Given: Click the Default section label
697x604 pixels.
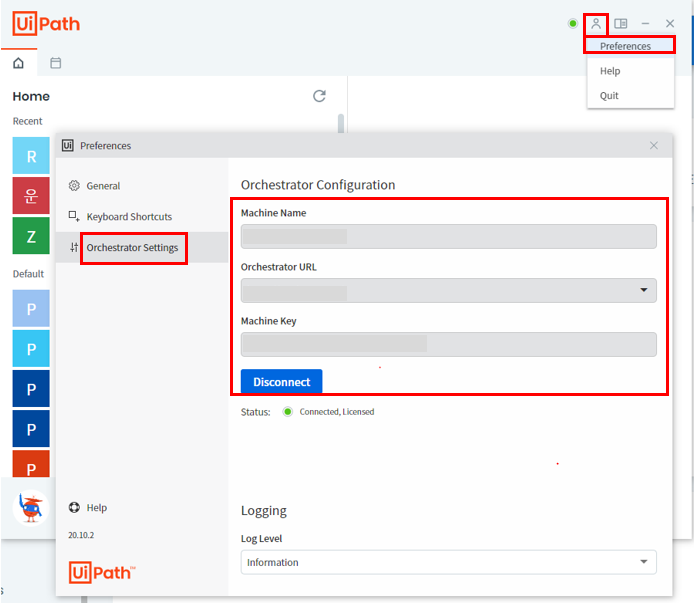Looking at the screenshot, I should (x=28, y=274).
